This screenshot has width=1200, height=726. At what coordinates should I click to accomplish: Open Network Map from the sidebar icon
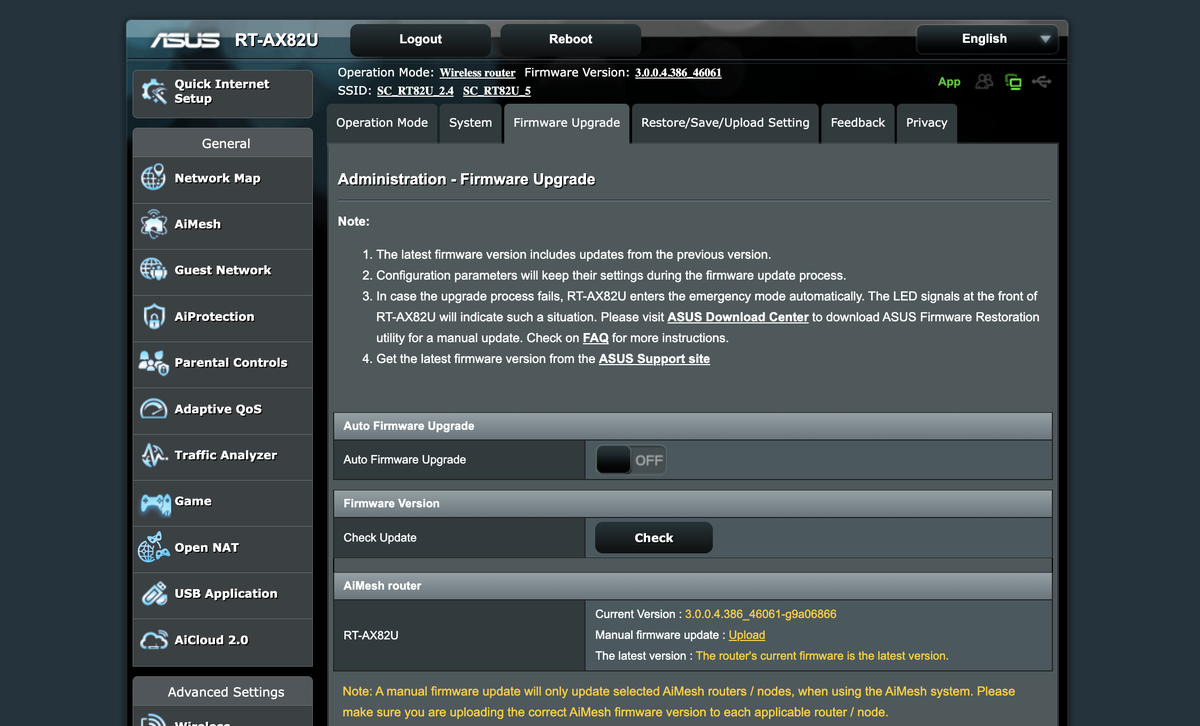click(153, 178)
